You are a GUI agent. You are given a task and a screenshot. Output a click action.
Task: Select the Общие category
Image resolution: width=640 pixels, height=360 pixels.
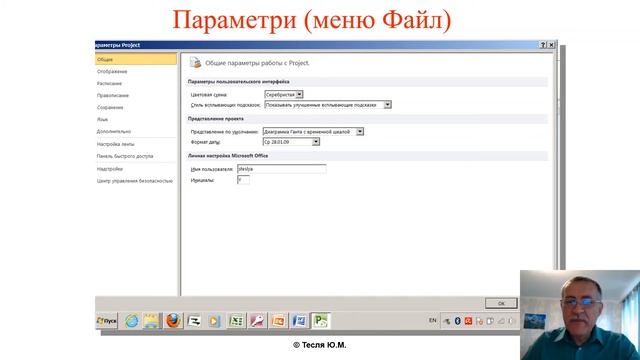click(136, 59)
